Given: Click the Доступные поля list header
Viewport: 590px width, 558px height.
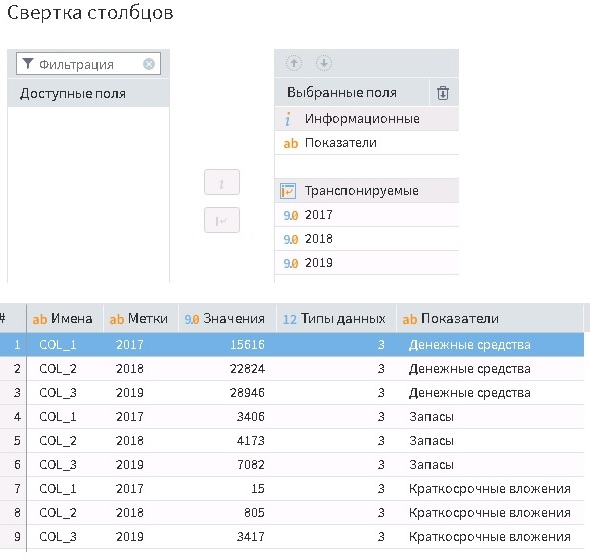Looking at the screenshot, I should (x=88, y=93).
